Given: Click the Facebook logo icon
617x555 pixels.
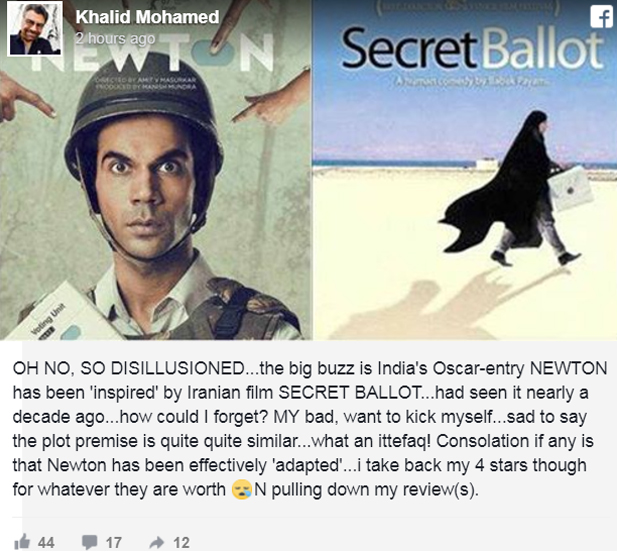Looking at the screenshot, I should 601,17.
